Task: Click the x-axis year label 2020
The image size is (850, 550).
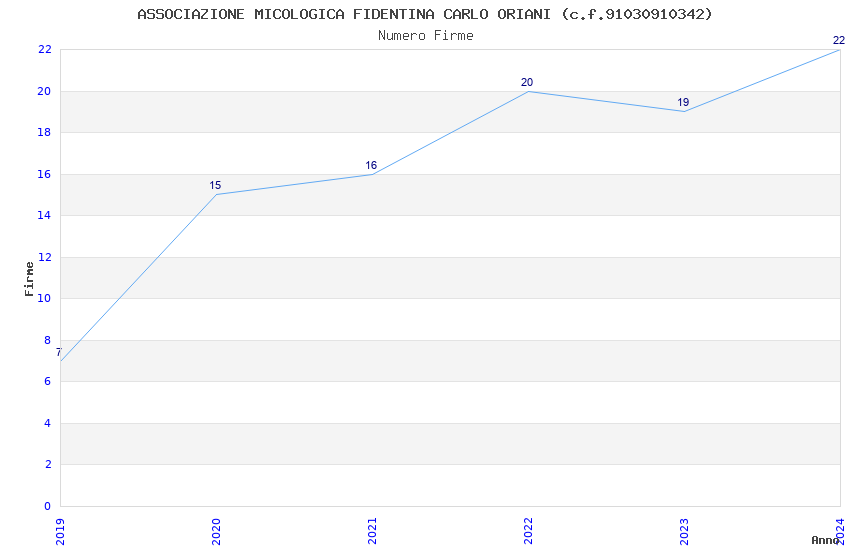Action: point(216,532)
